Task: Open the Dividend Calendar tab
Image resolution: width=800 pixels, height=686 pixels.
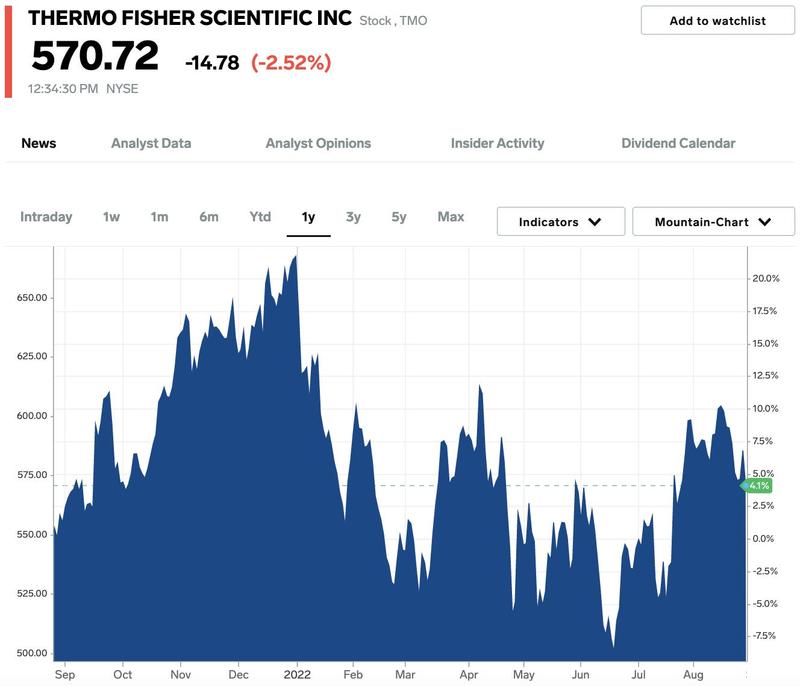Action: (678, 143)
